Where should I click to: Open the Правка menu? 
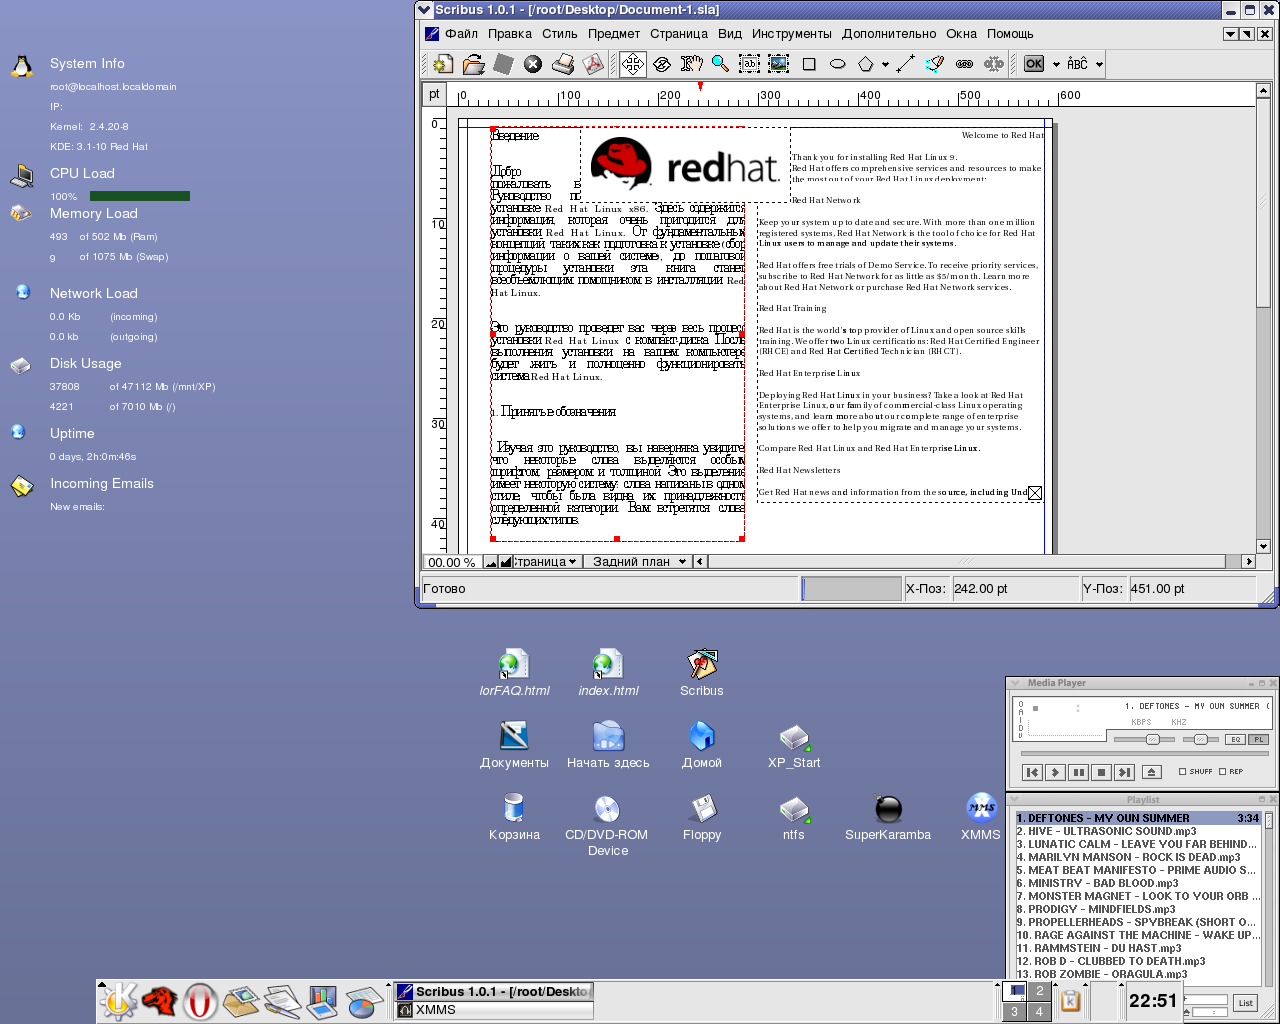click(510, 34)
